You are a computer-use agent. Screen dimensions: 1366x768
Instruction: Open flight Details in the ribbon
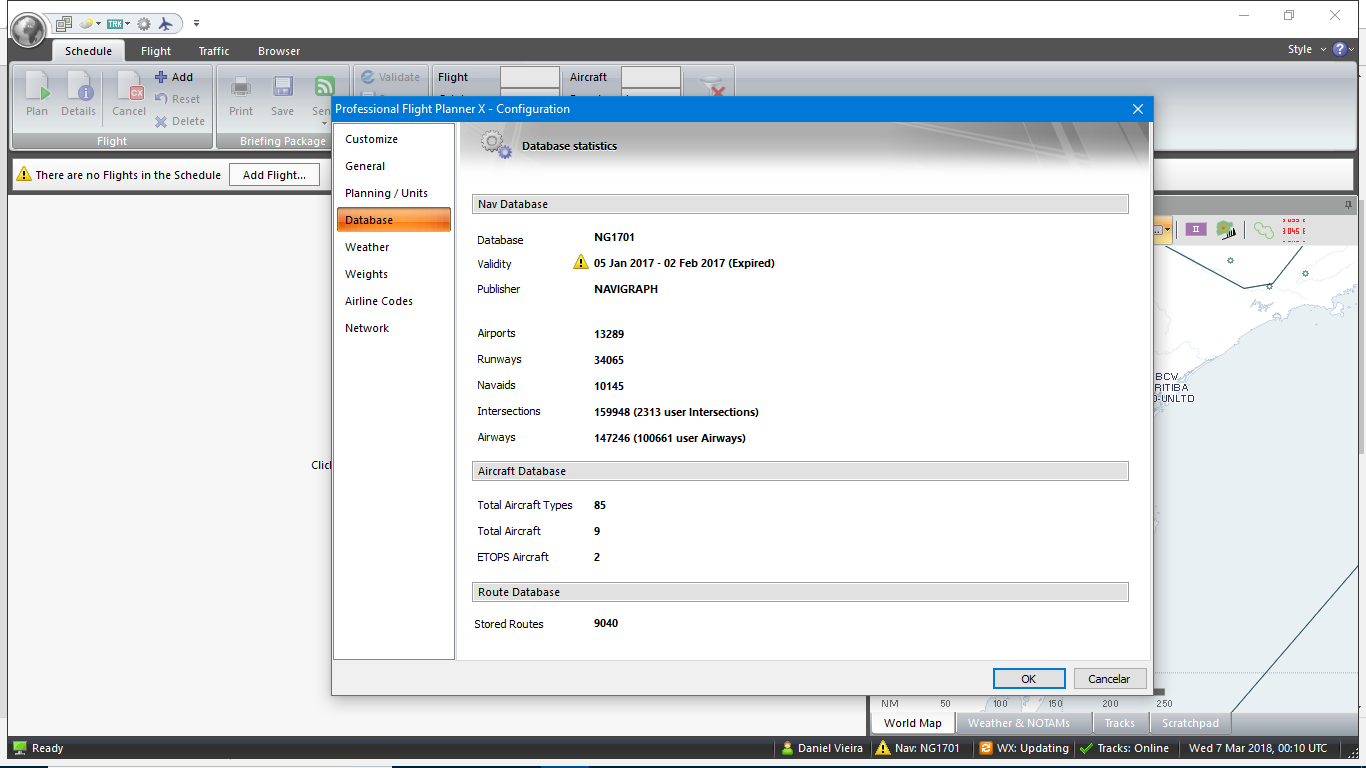[79, 94]
